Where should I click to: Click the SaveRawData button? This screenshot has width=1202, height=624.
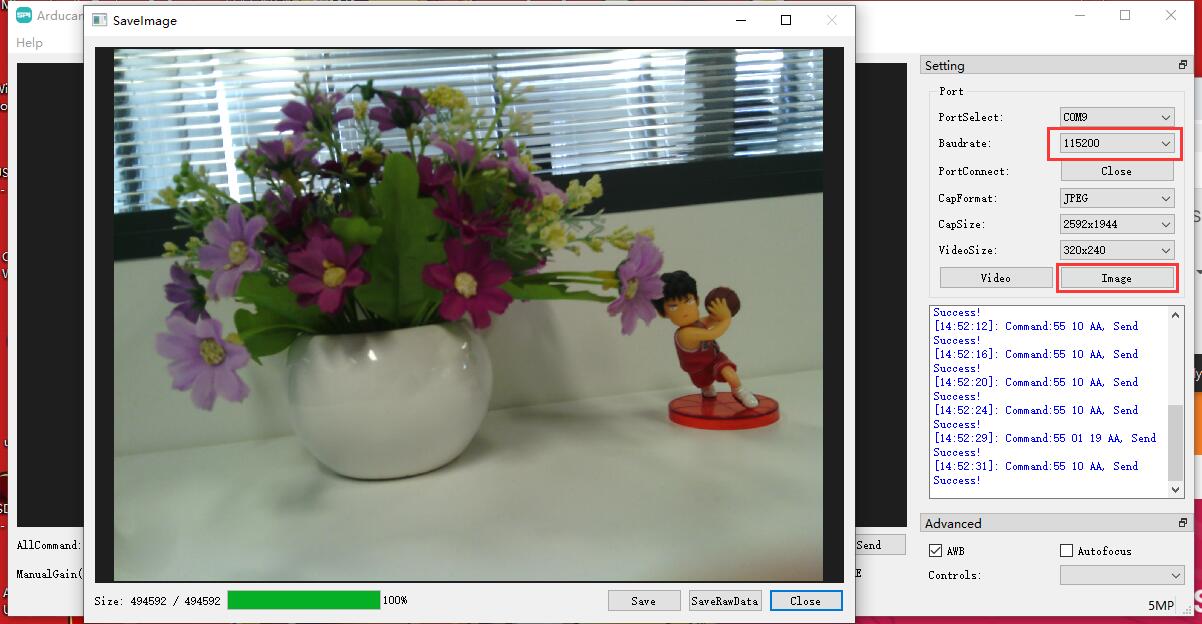point(725,601)
